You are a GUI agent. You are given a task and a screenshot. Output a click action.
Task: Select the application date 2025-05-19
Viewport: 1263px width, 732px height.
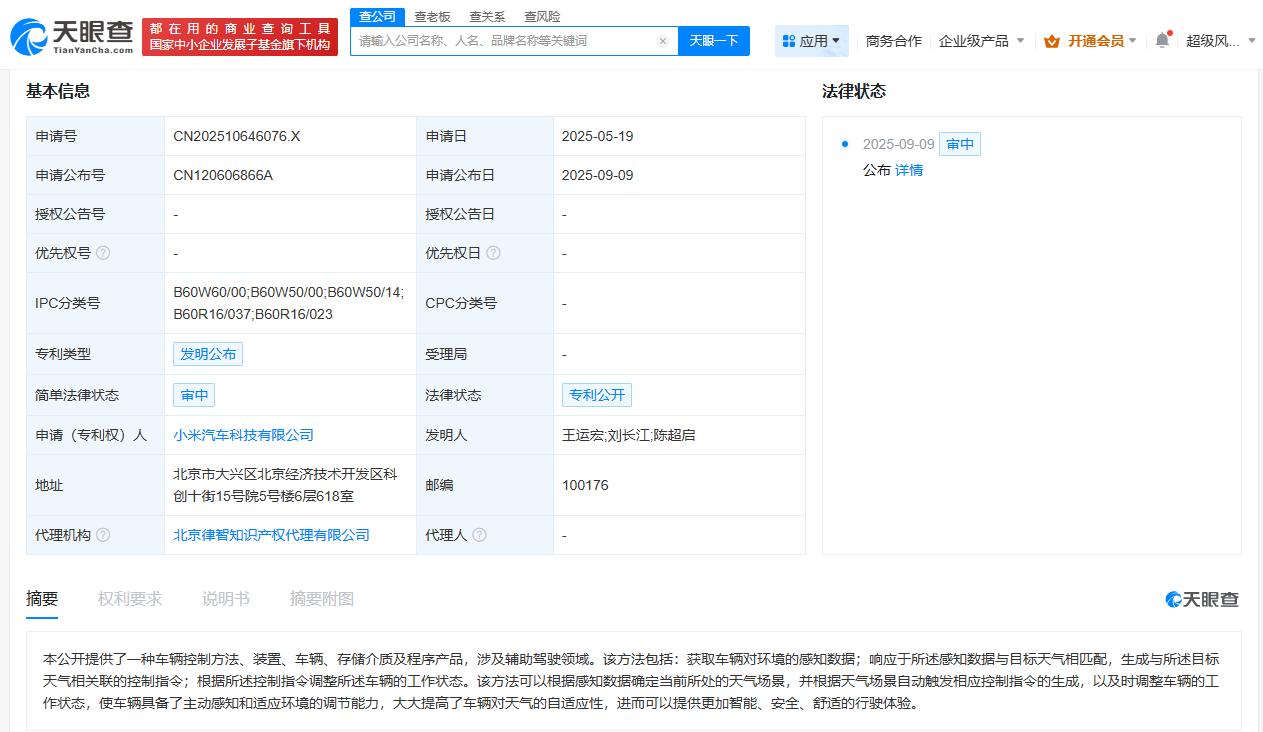click(597, 136)
